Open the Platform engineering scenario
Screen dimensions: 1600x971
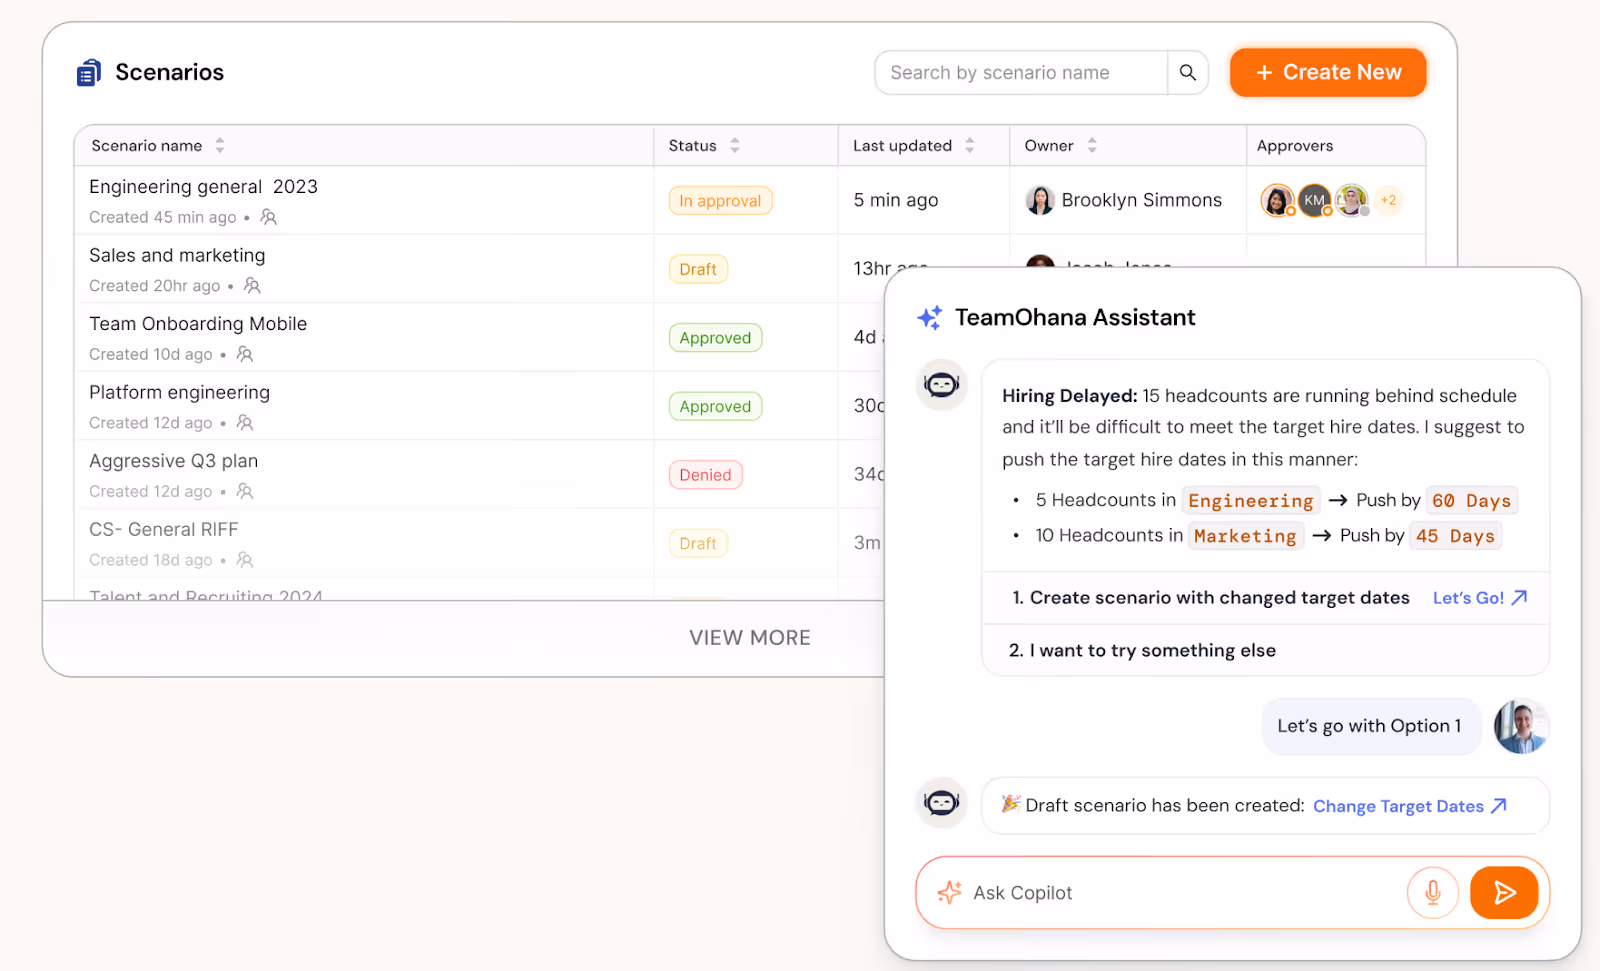(179, 392)
